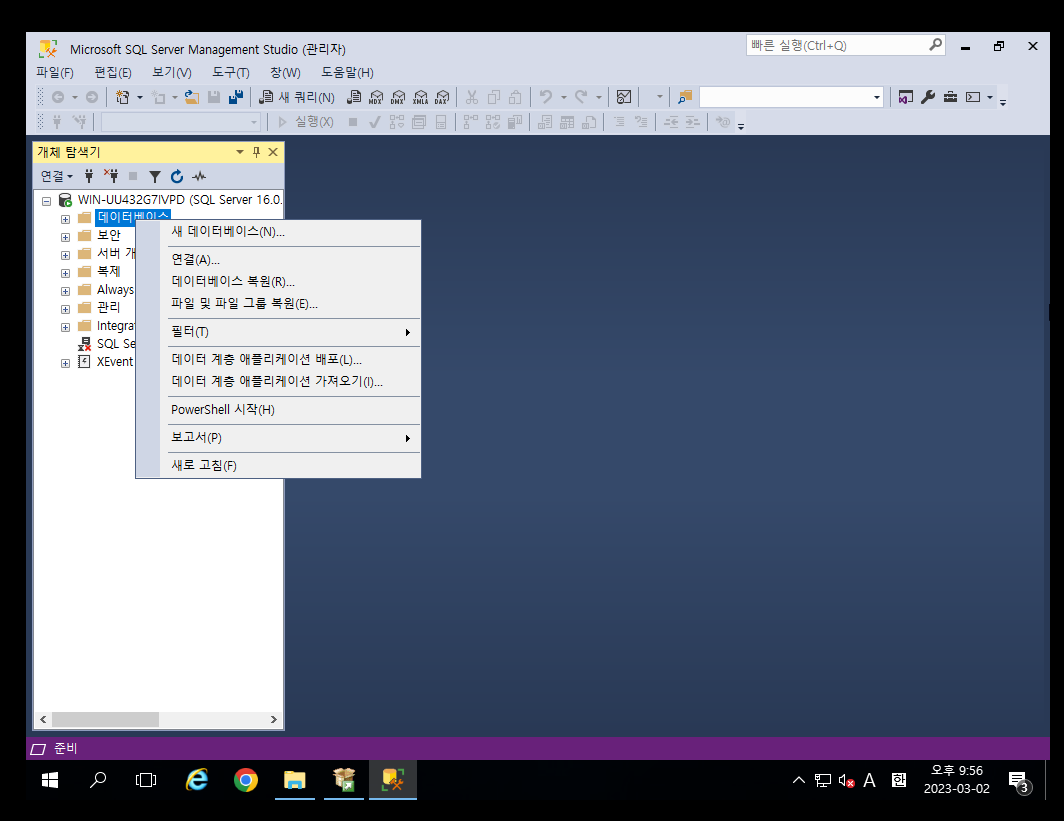This screenshot has width=1064, height=821.
Task: Open the New Project dropdown arrow
Action: tap(140, 97)
